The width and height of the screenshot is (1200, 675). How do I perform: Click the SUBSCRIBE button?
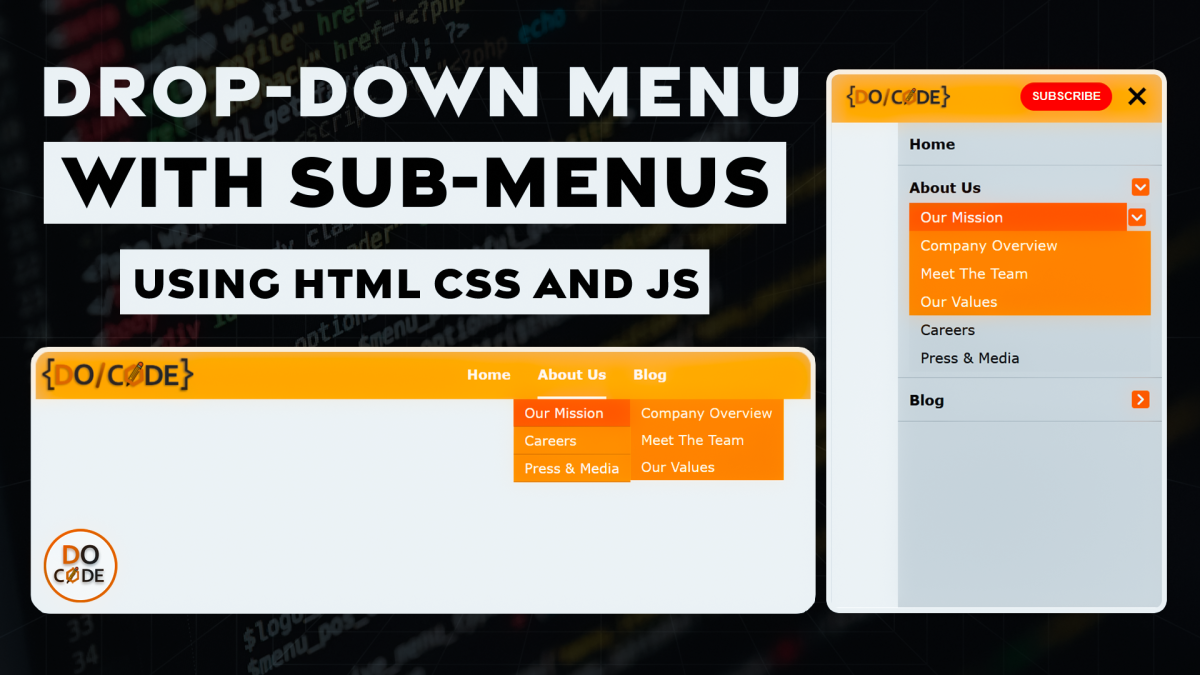(x=1066, y=96)
